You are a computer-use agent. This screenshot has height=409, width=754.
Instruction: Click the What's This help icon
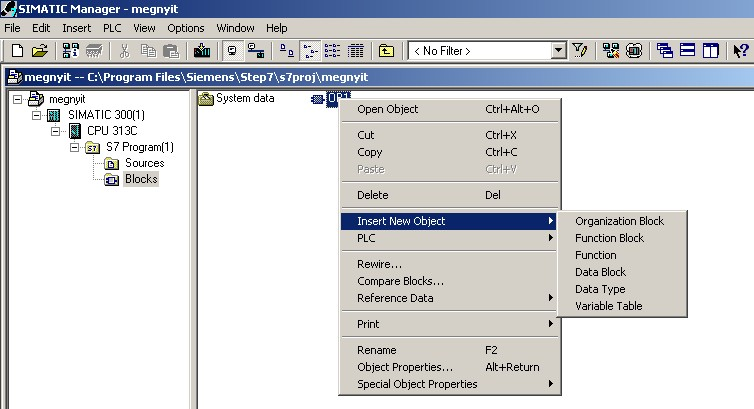point(741,50)
